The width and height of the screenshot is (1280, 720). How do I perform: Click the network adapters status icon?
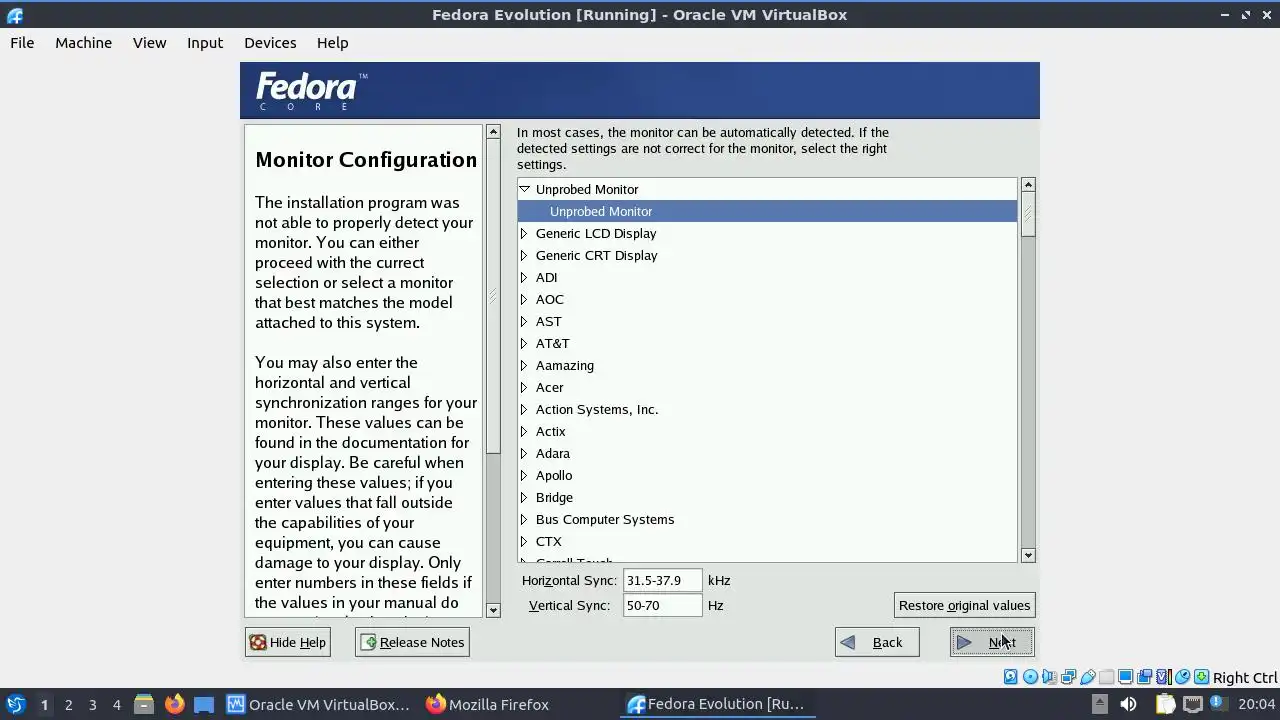click(x=1068, y=677)
